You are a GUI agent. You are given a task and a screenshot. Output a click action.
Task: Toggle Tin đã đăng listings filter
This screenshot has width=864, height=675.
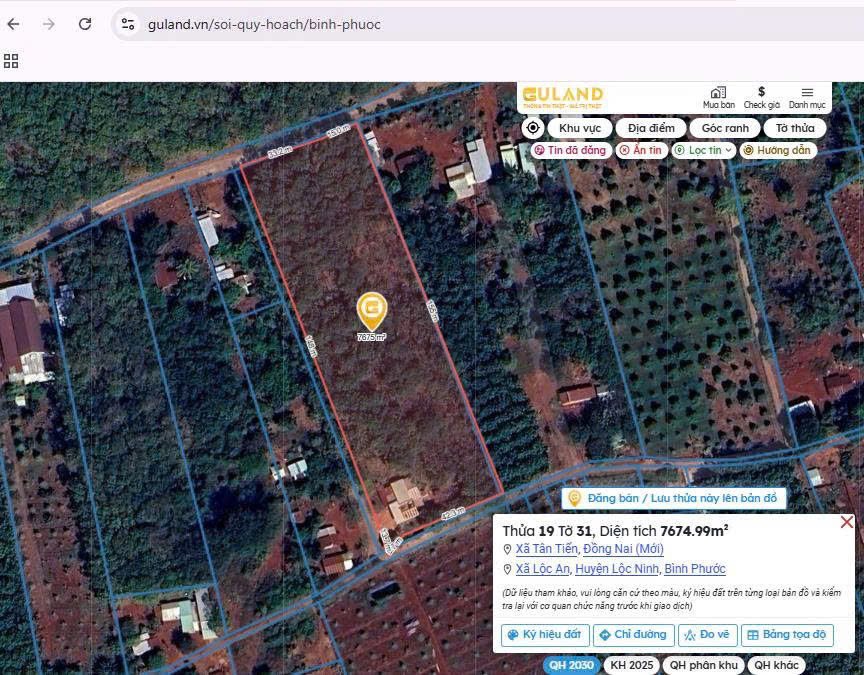coord(570,150)
